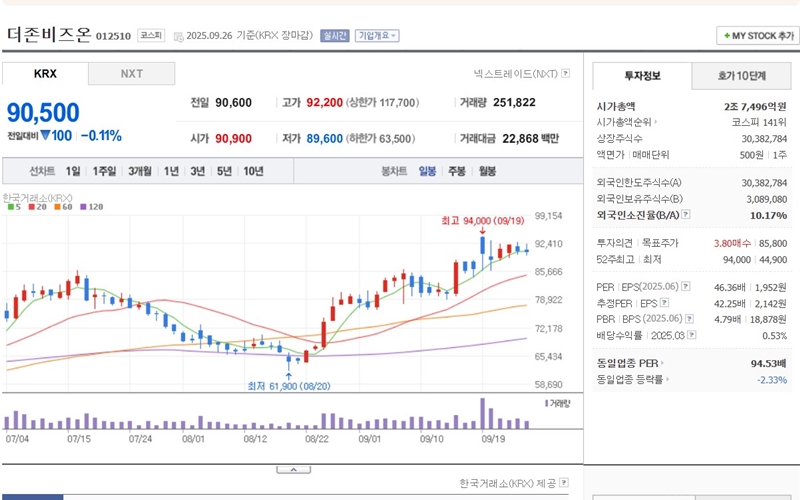Click the 넥스트레이드(NXT) label

(x=516, y=73)
